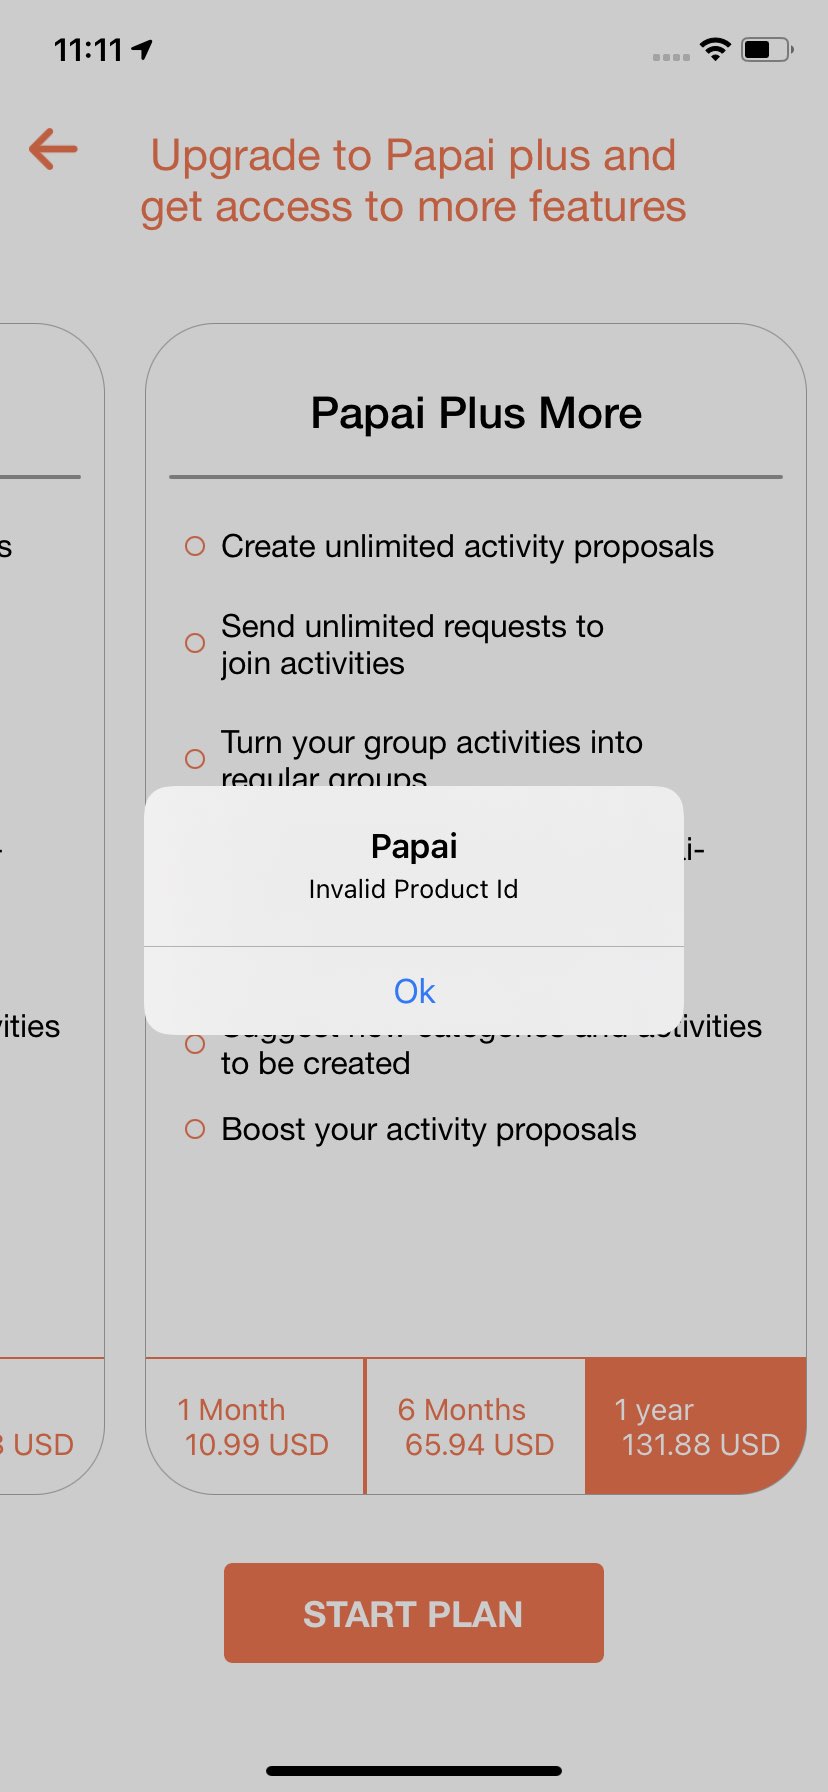Select the 1 Month 10.99 USD plan
This screenshot has width=828, height=1792.
coord(255,1426)
